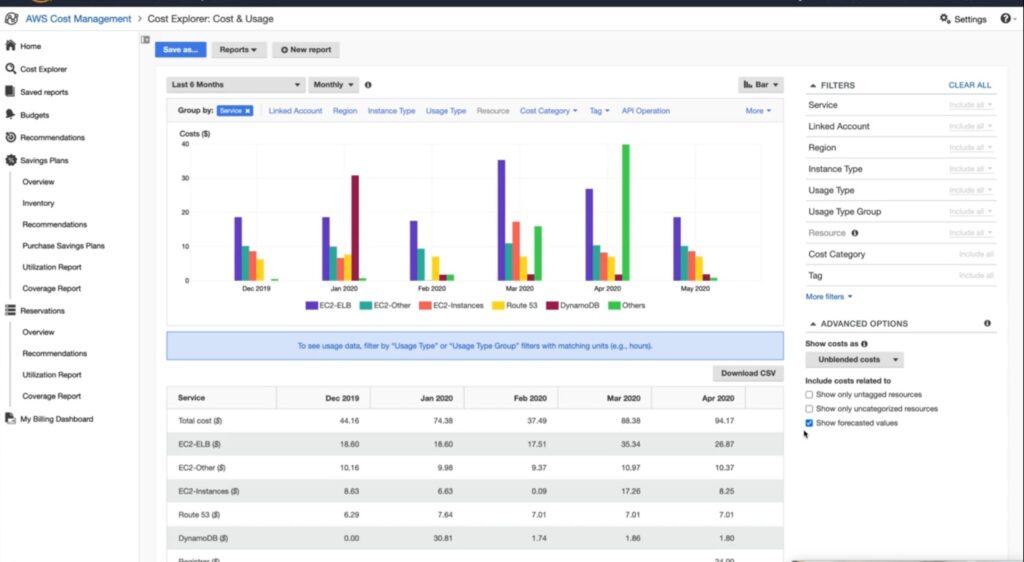
Task: Click Total cost value 94.17
Action: [724, 421]
